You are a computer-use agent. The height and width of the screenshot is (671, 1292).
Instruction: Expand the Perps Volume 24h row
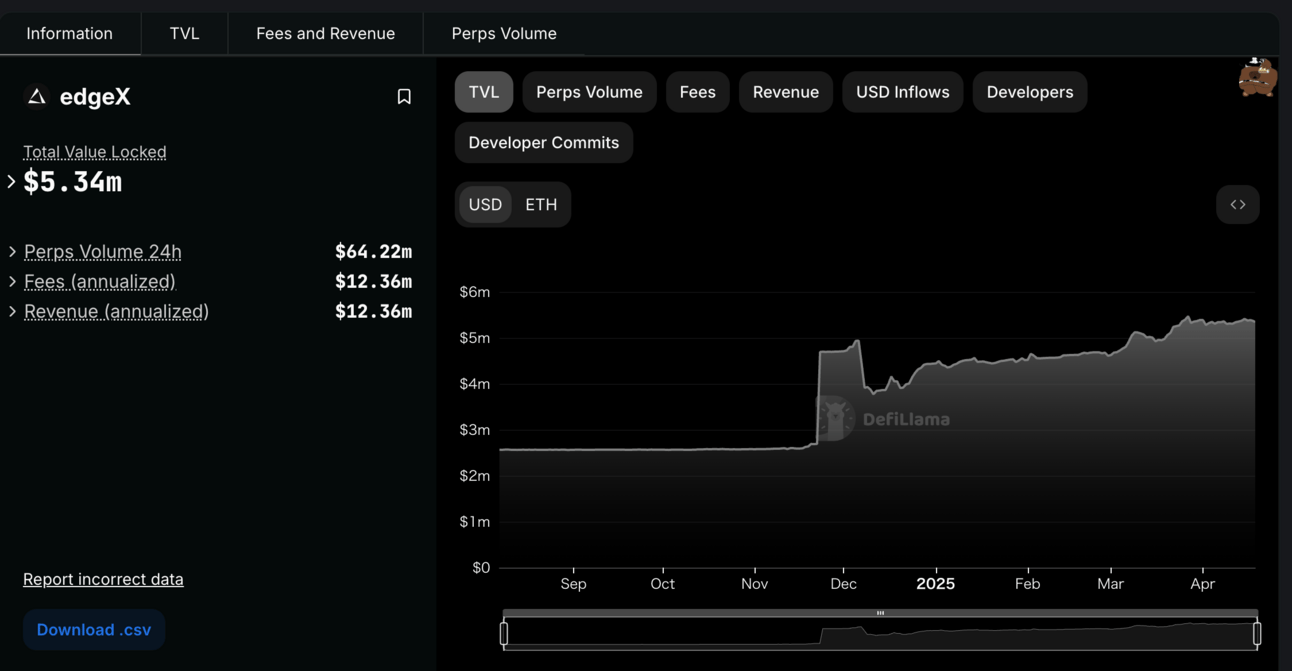(x=12, y=251)
